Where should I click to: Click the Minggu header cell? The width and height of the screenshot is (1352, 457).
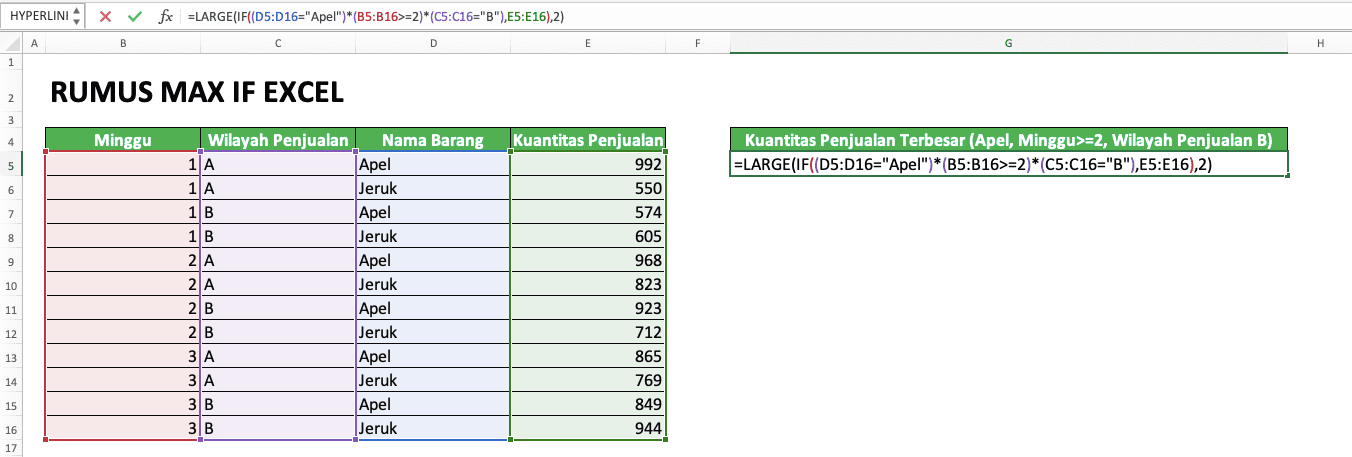[x=123, y=140]
